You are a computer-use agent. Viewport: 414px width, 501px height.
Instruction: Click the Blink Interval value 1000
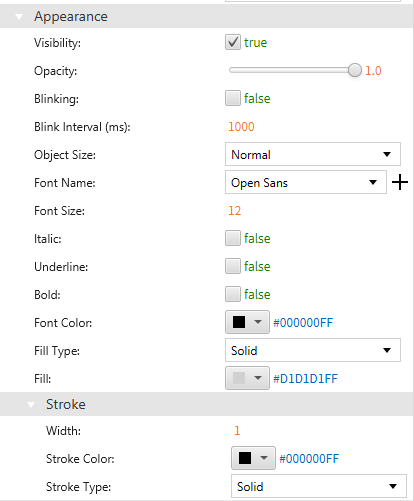pyautogui.click(x=241, y=127)
